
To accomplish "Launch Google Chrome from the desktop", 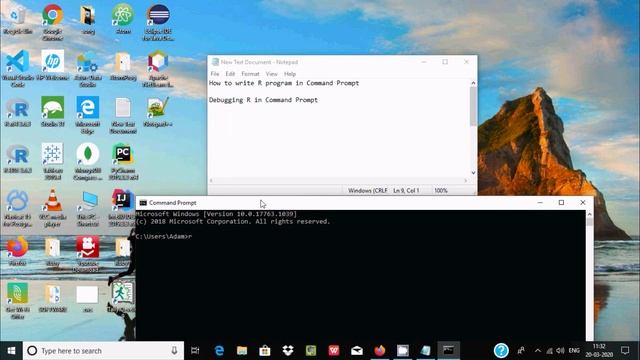I will pyautogui.click(x=53, y=21).
